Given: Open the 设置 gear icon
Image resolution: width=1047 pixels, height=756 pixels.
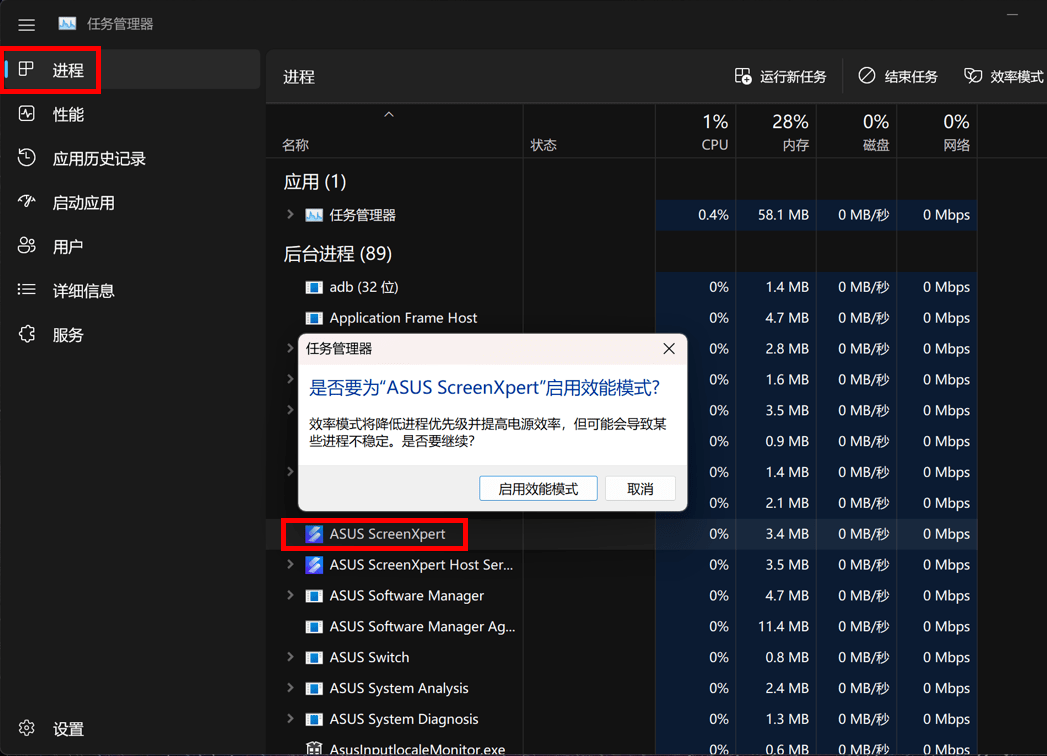Looking at the screenshot, I should coord(27,728).
